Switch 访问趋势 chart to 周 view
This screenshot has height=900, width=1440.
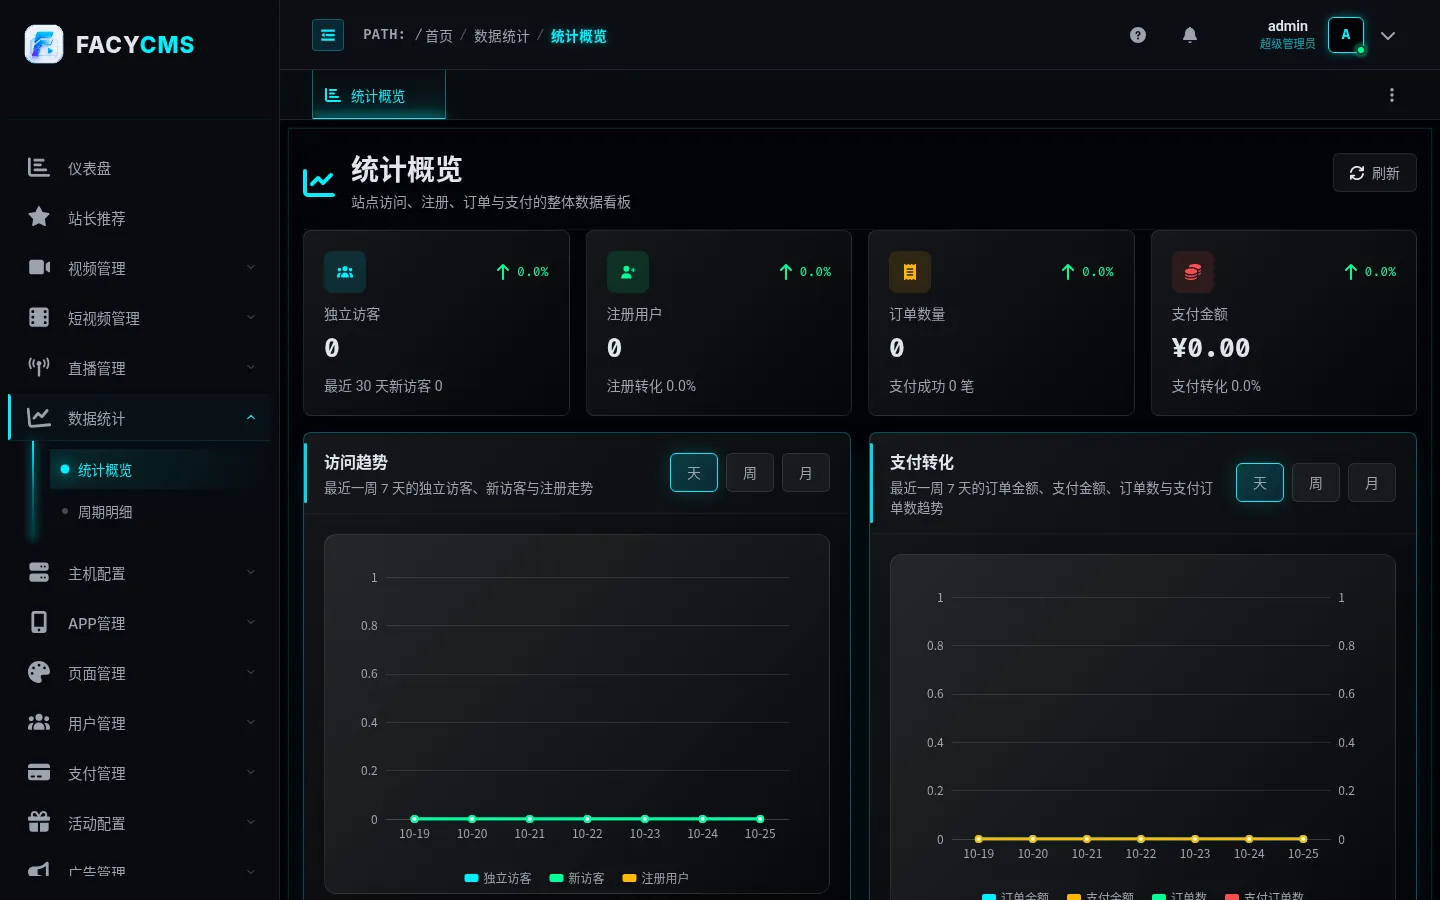[x=750, y=473]
